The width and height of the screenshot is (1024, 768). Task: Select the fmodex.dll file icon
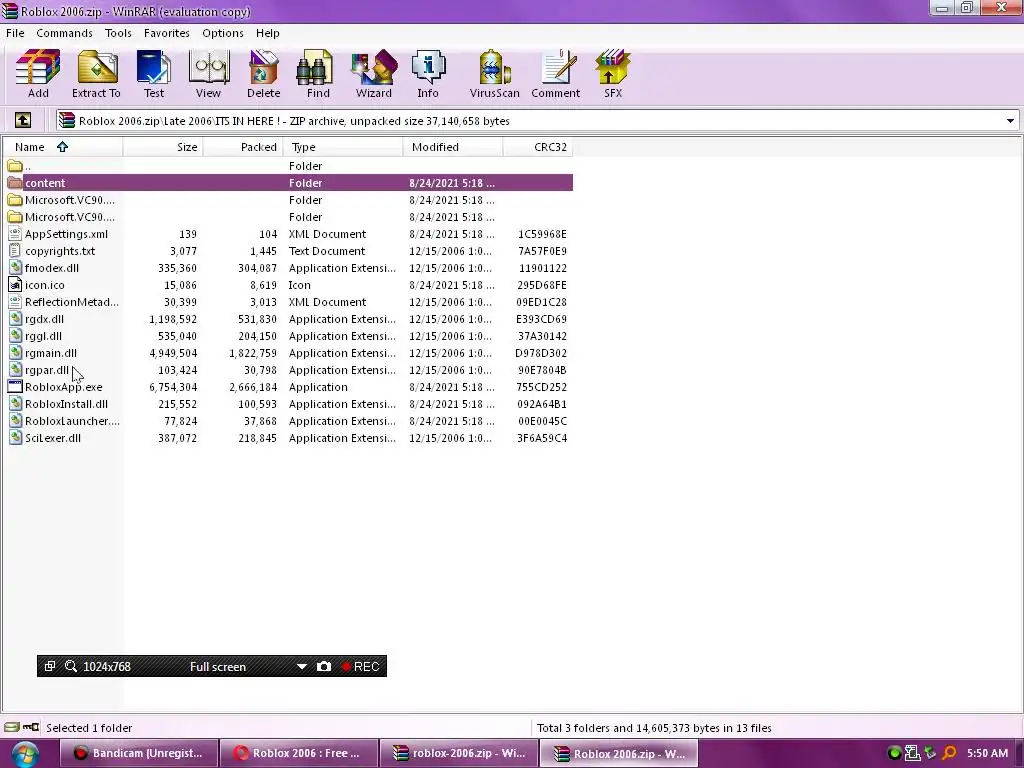[x=15, y=268]
